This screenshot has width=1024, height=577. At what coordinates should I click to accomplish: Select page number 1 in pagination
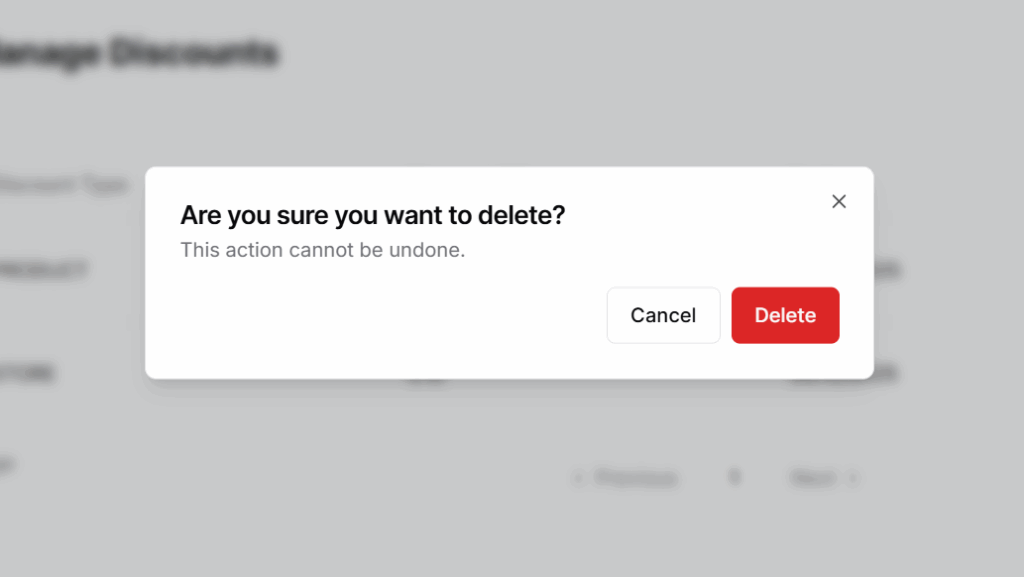pos(734,477)
